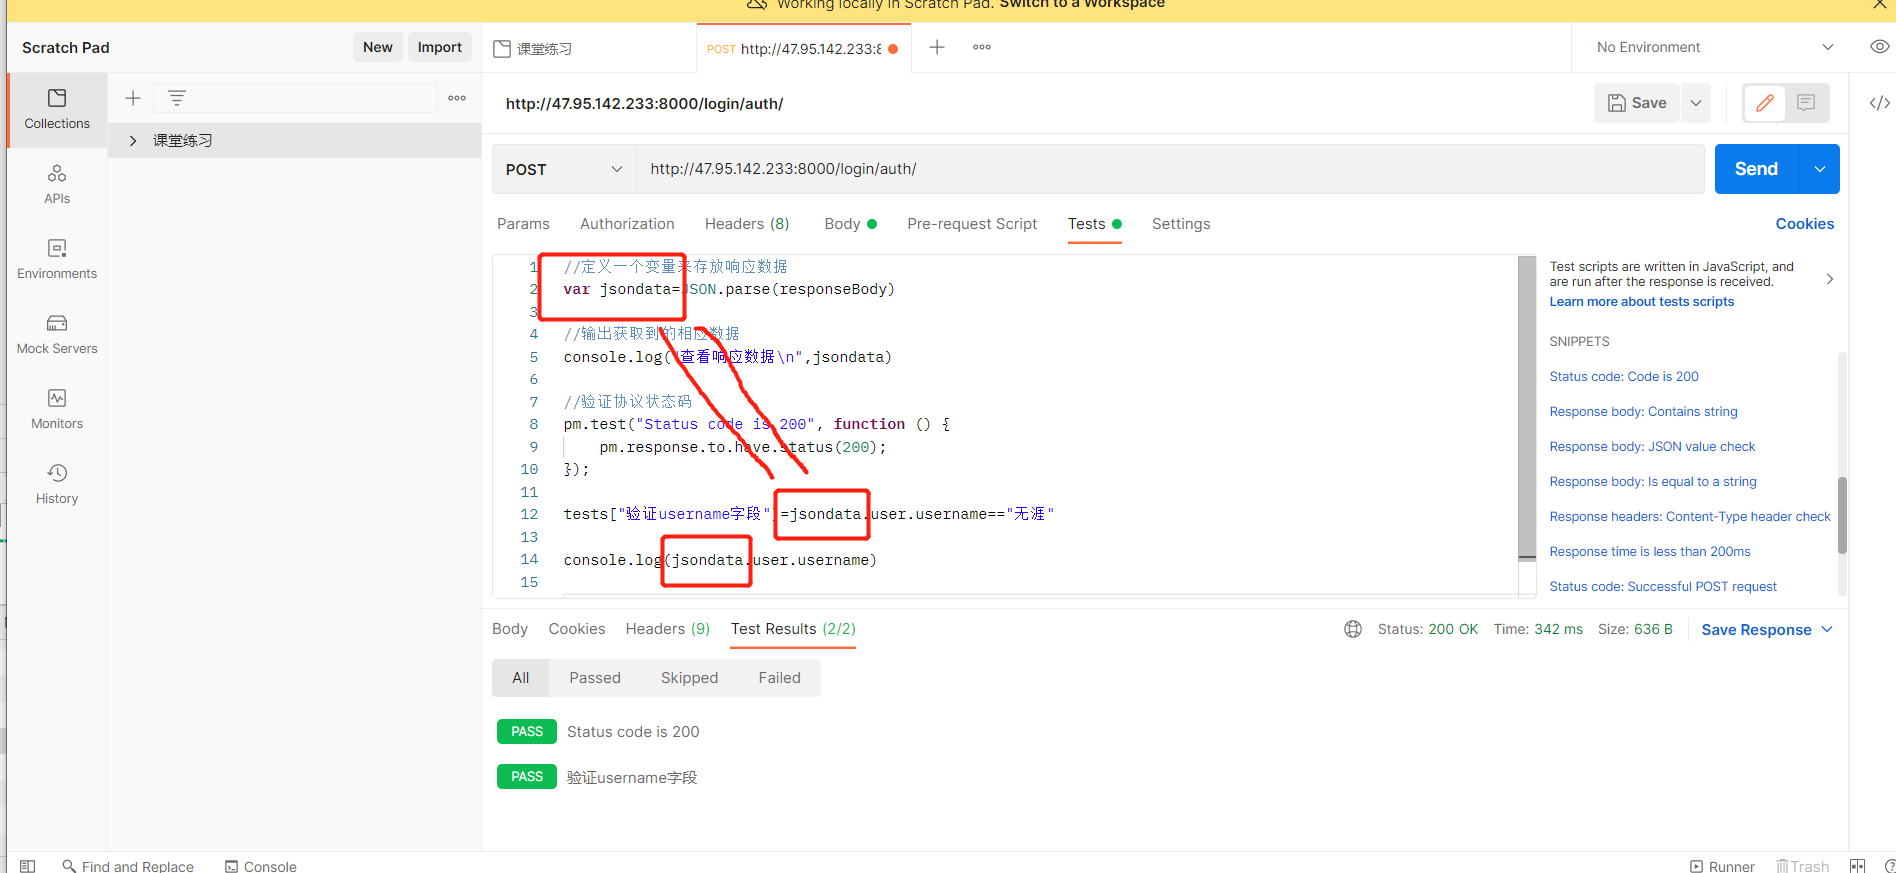Filter test results by Passed

point(595,678)
